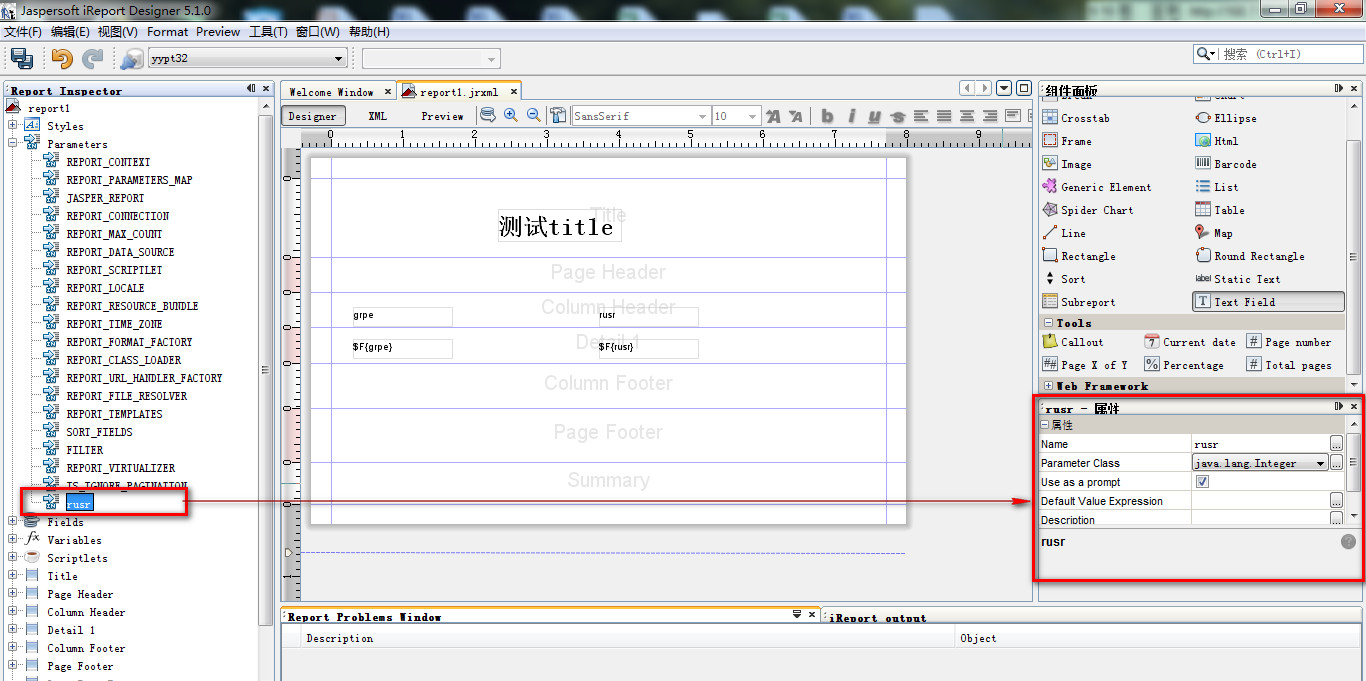Switch to the iReport output tab
Screen dimensions: 1366x681
pos(878,618)
